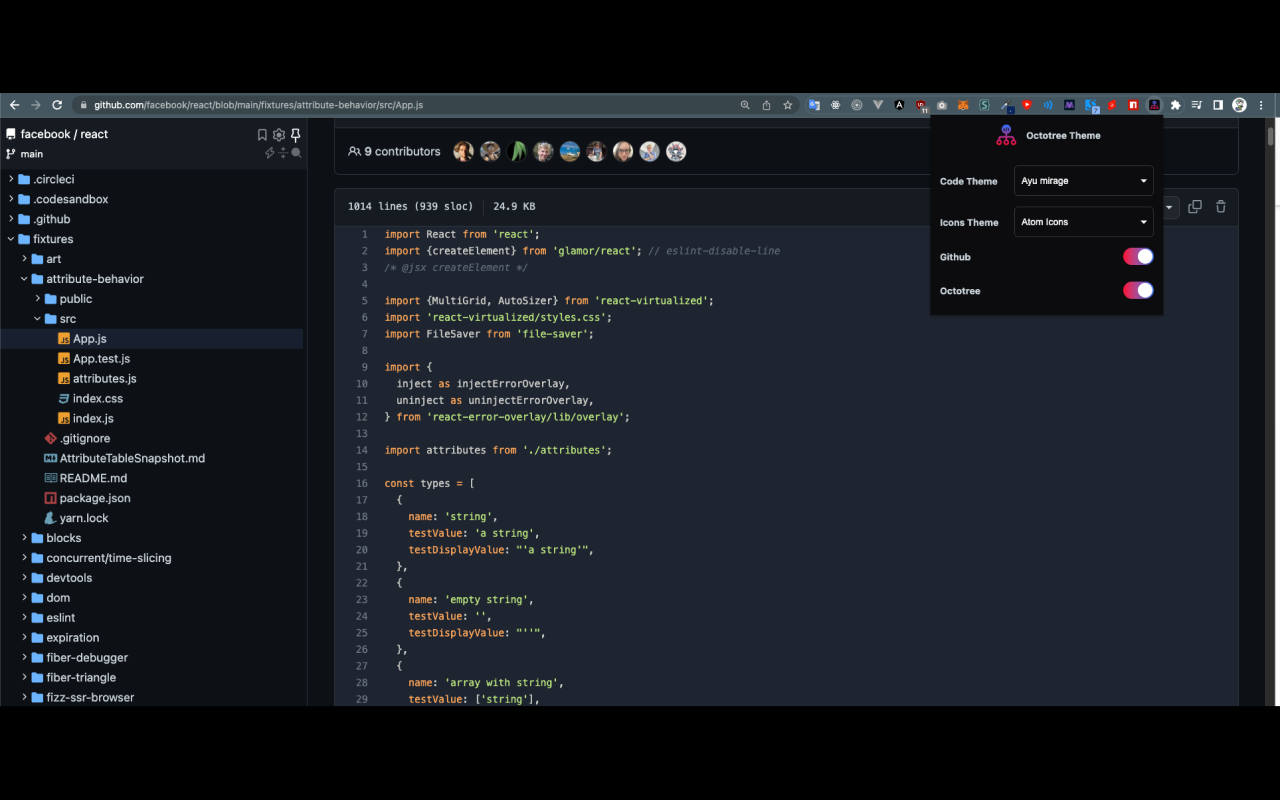The height and width of the screenshot is (800, 1280).
Task: Click the first contributor avatar
Action: point(463,151)
